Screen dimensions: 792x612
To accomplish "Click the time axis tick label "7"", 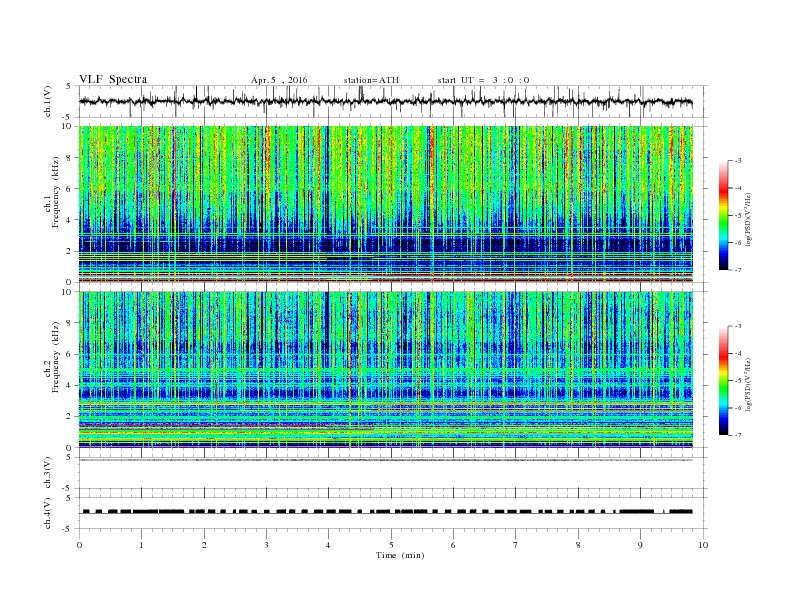I will coord(516,545).
